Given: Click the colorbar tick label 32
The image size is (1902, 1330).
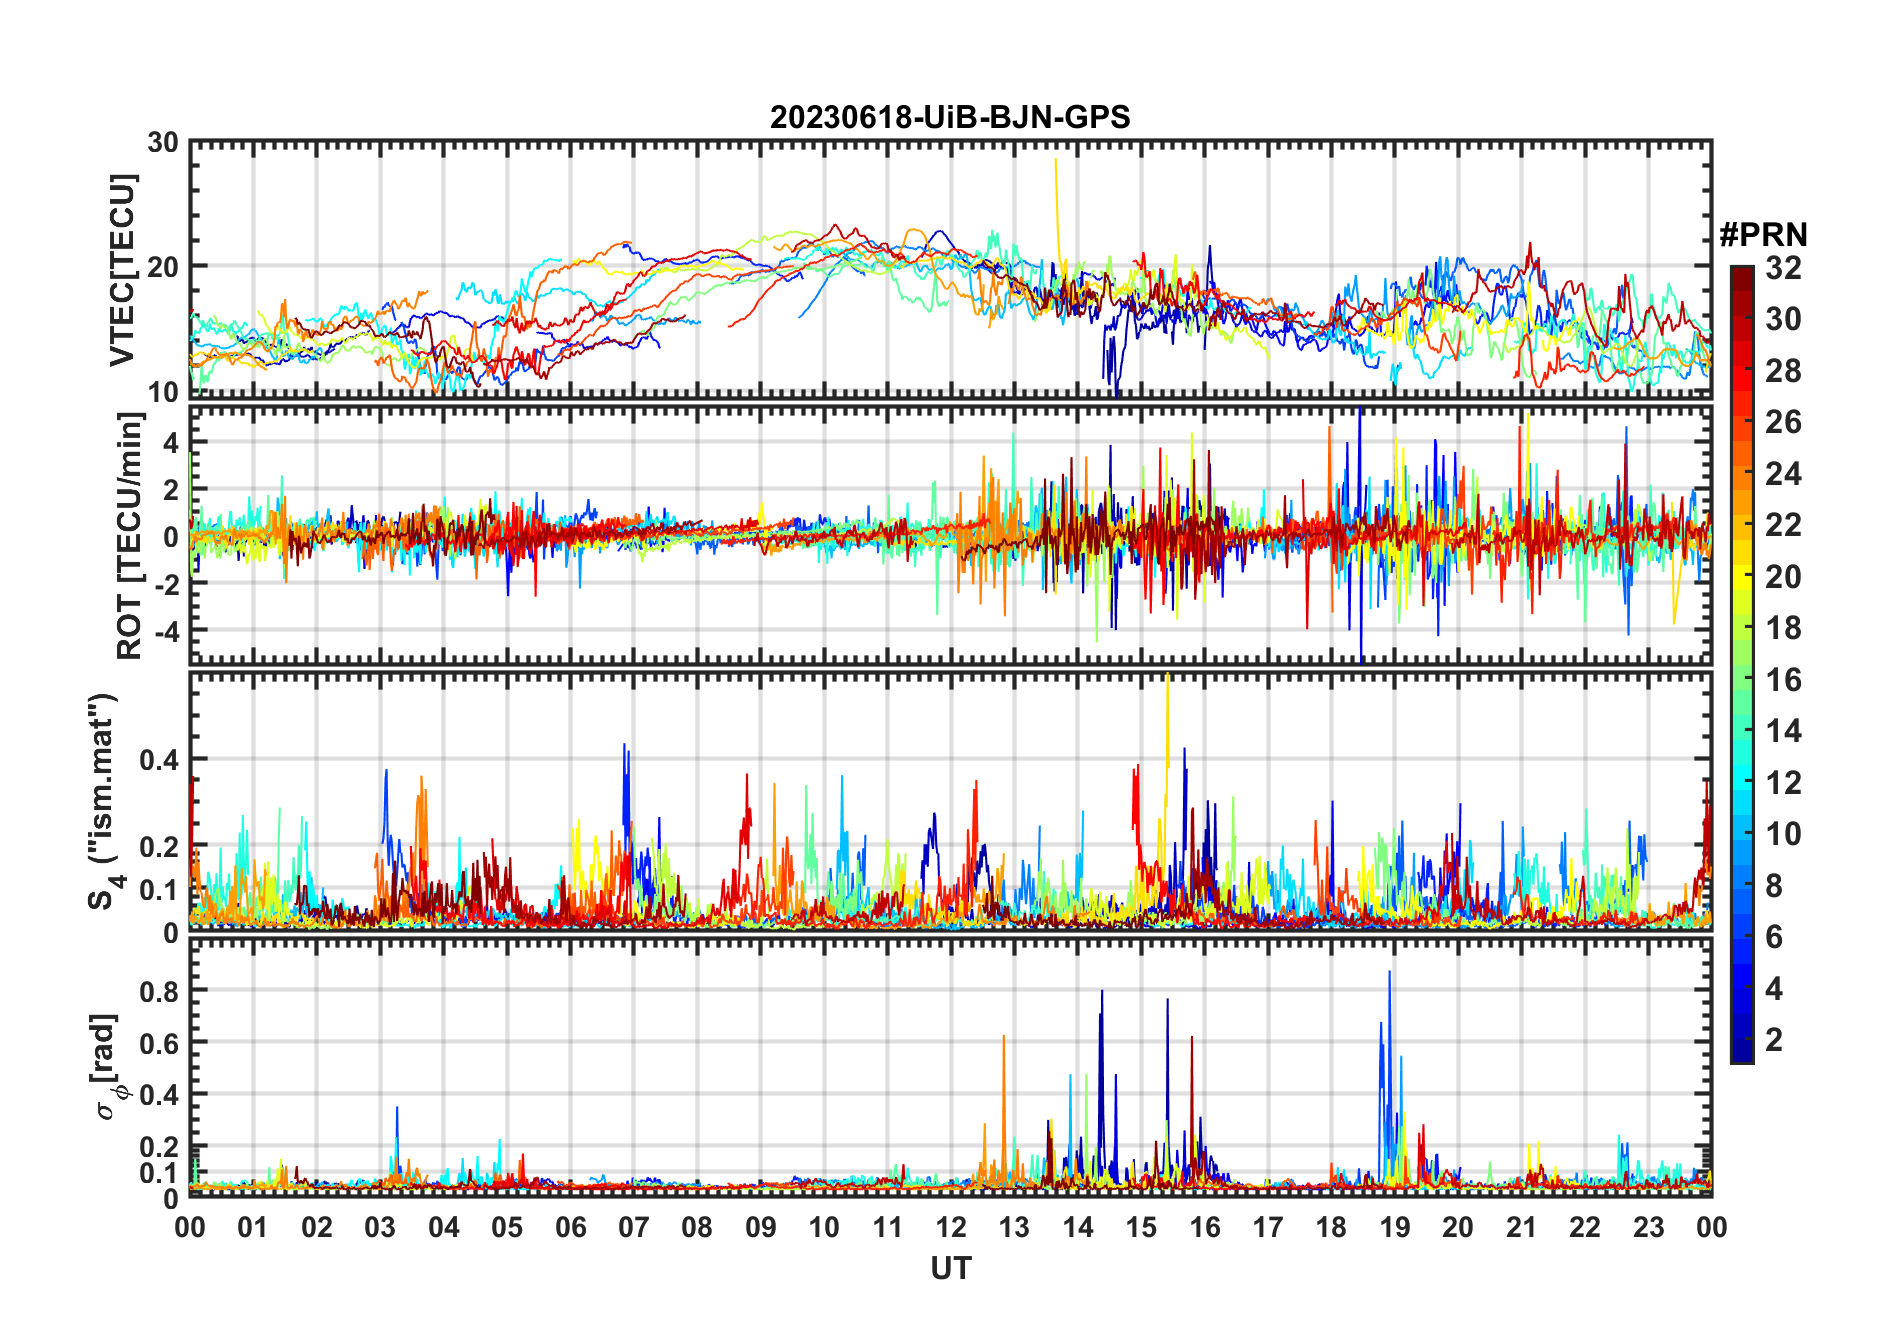Looking at the screenshot, I should tap(1783, 268).
